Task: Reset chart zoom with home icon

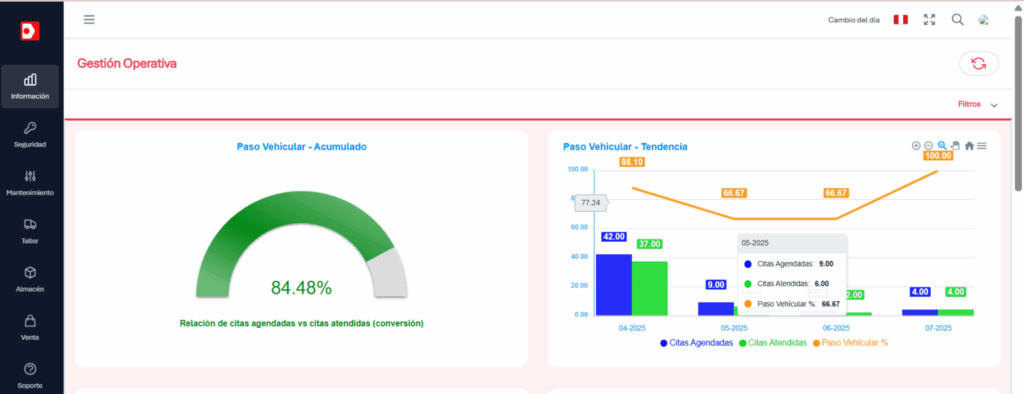Action: [x=969, y=146]
